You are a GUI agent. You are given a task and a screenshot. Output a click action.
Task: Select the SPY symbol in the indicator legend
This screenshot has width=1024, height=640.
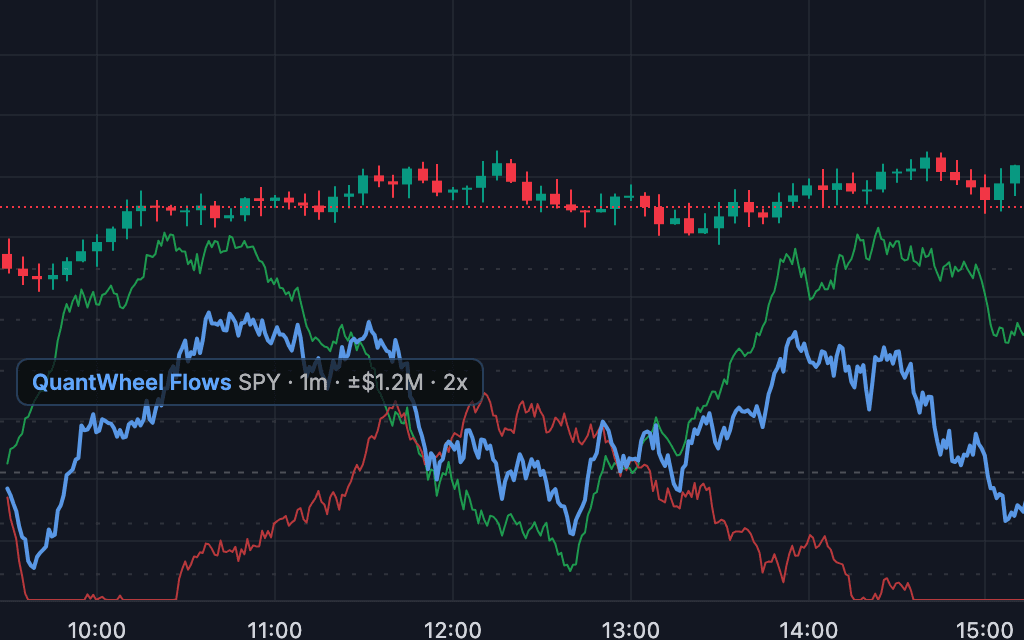(259, 382)
